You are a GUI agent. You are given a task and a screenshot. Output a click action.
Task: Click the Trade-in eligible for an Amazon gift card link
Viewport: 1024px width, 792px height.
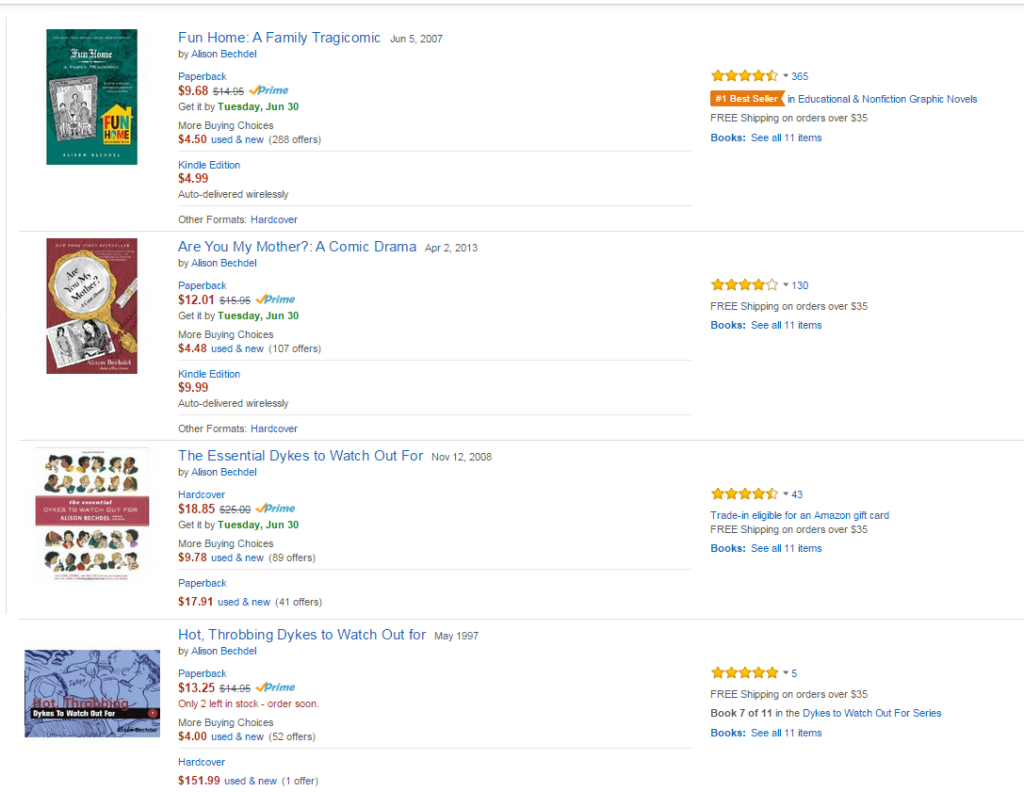tap(799, 516)
